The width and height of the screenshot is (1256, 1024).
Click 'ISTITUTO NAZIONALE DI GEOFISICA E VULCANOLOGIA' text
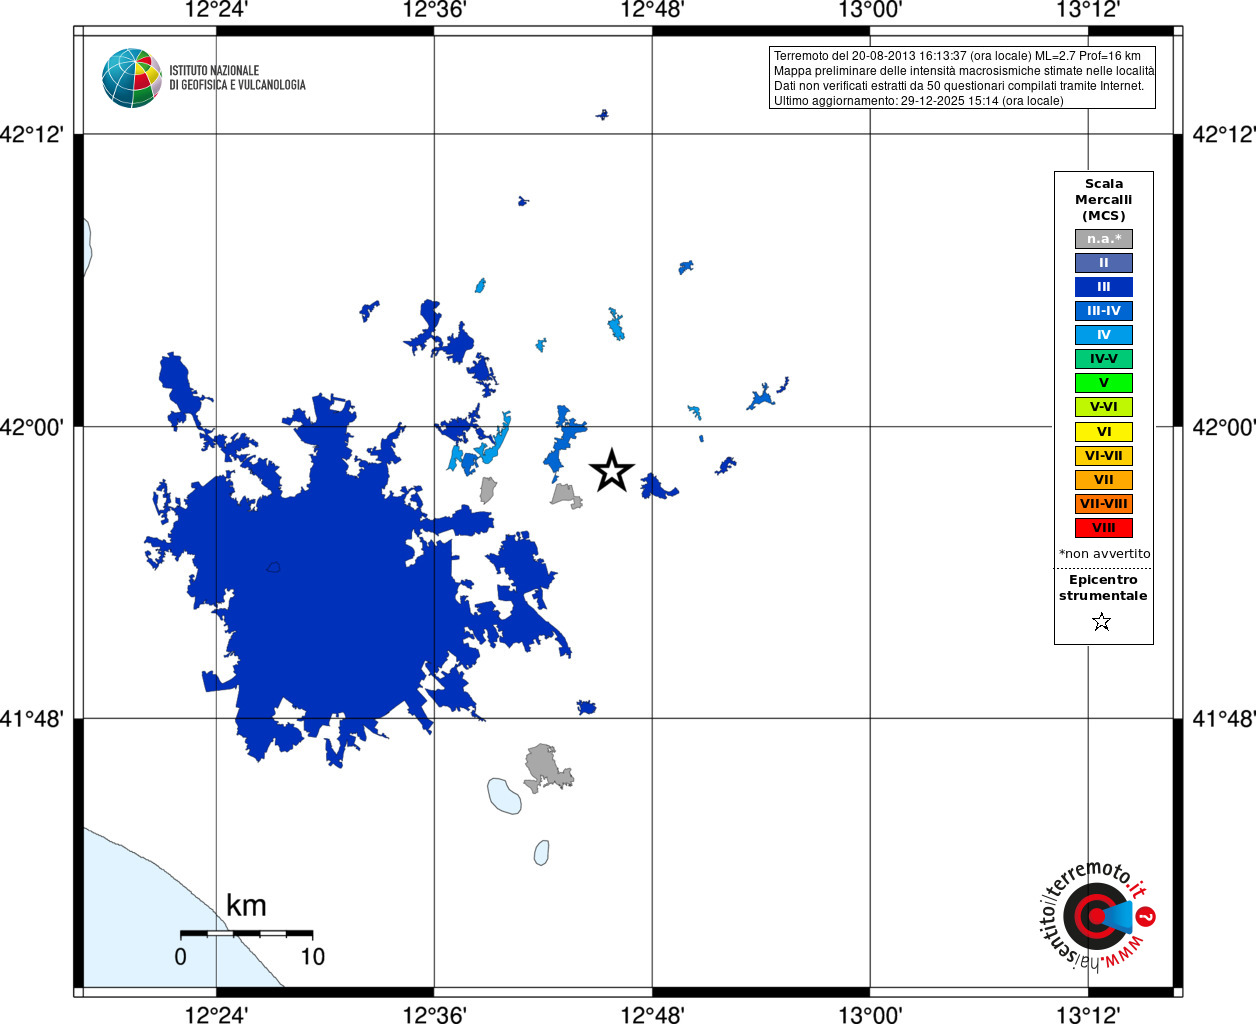[237, 78]
